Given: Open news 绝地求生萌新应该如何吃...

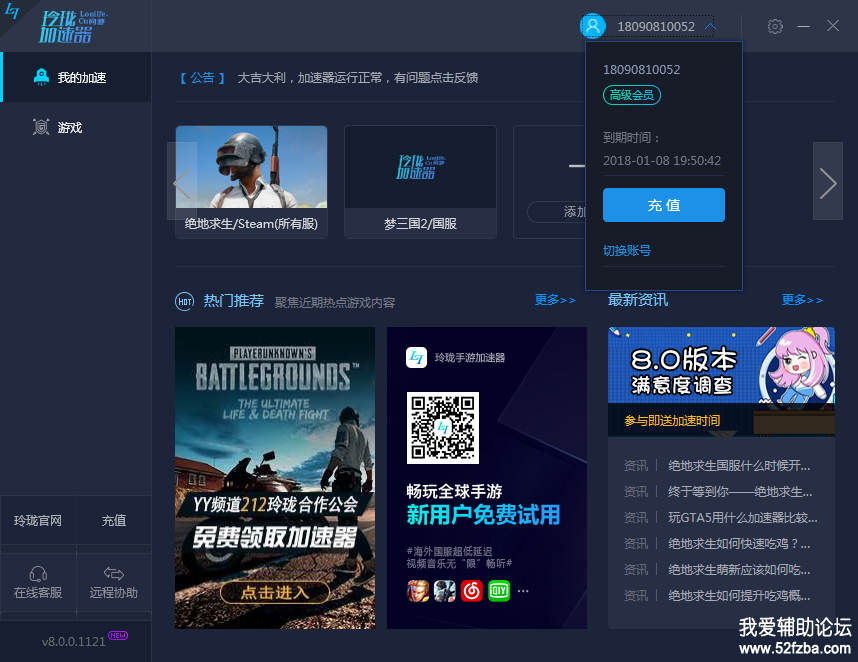Looking at the screenshot, I should pos(739,570).
